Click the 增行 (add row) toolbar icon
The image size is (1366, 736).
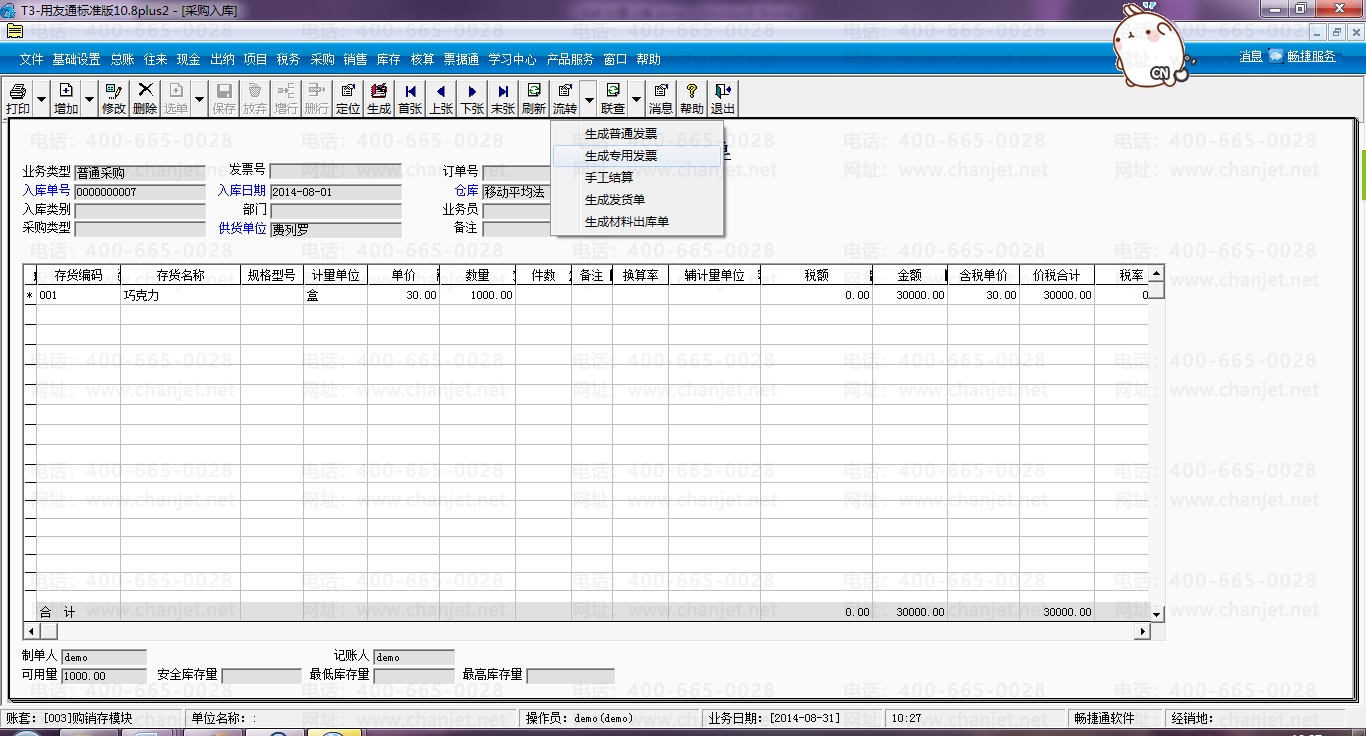coord(286,98)
